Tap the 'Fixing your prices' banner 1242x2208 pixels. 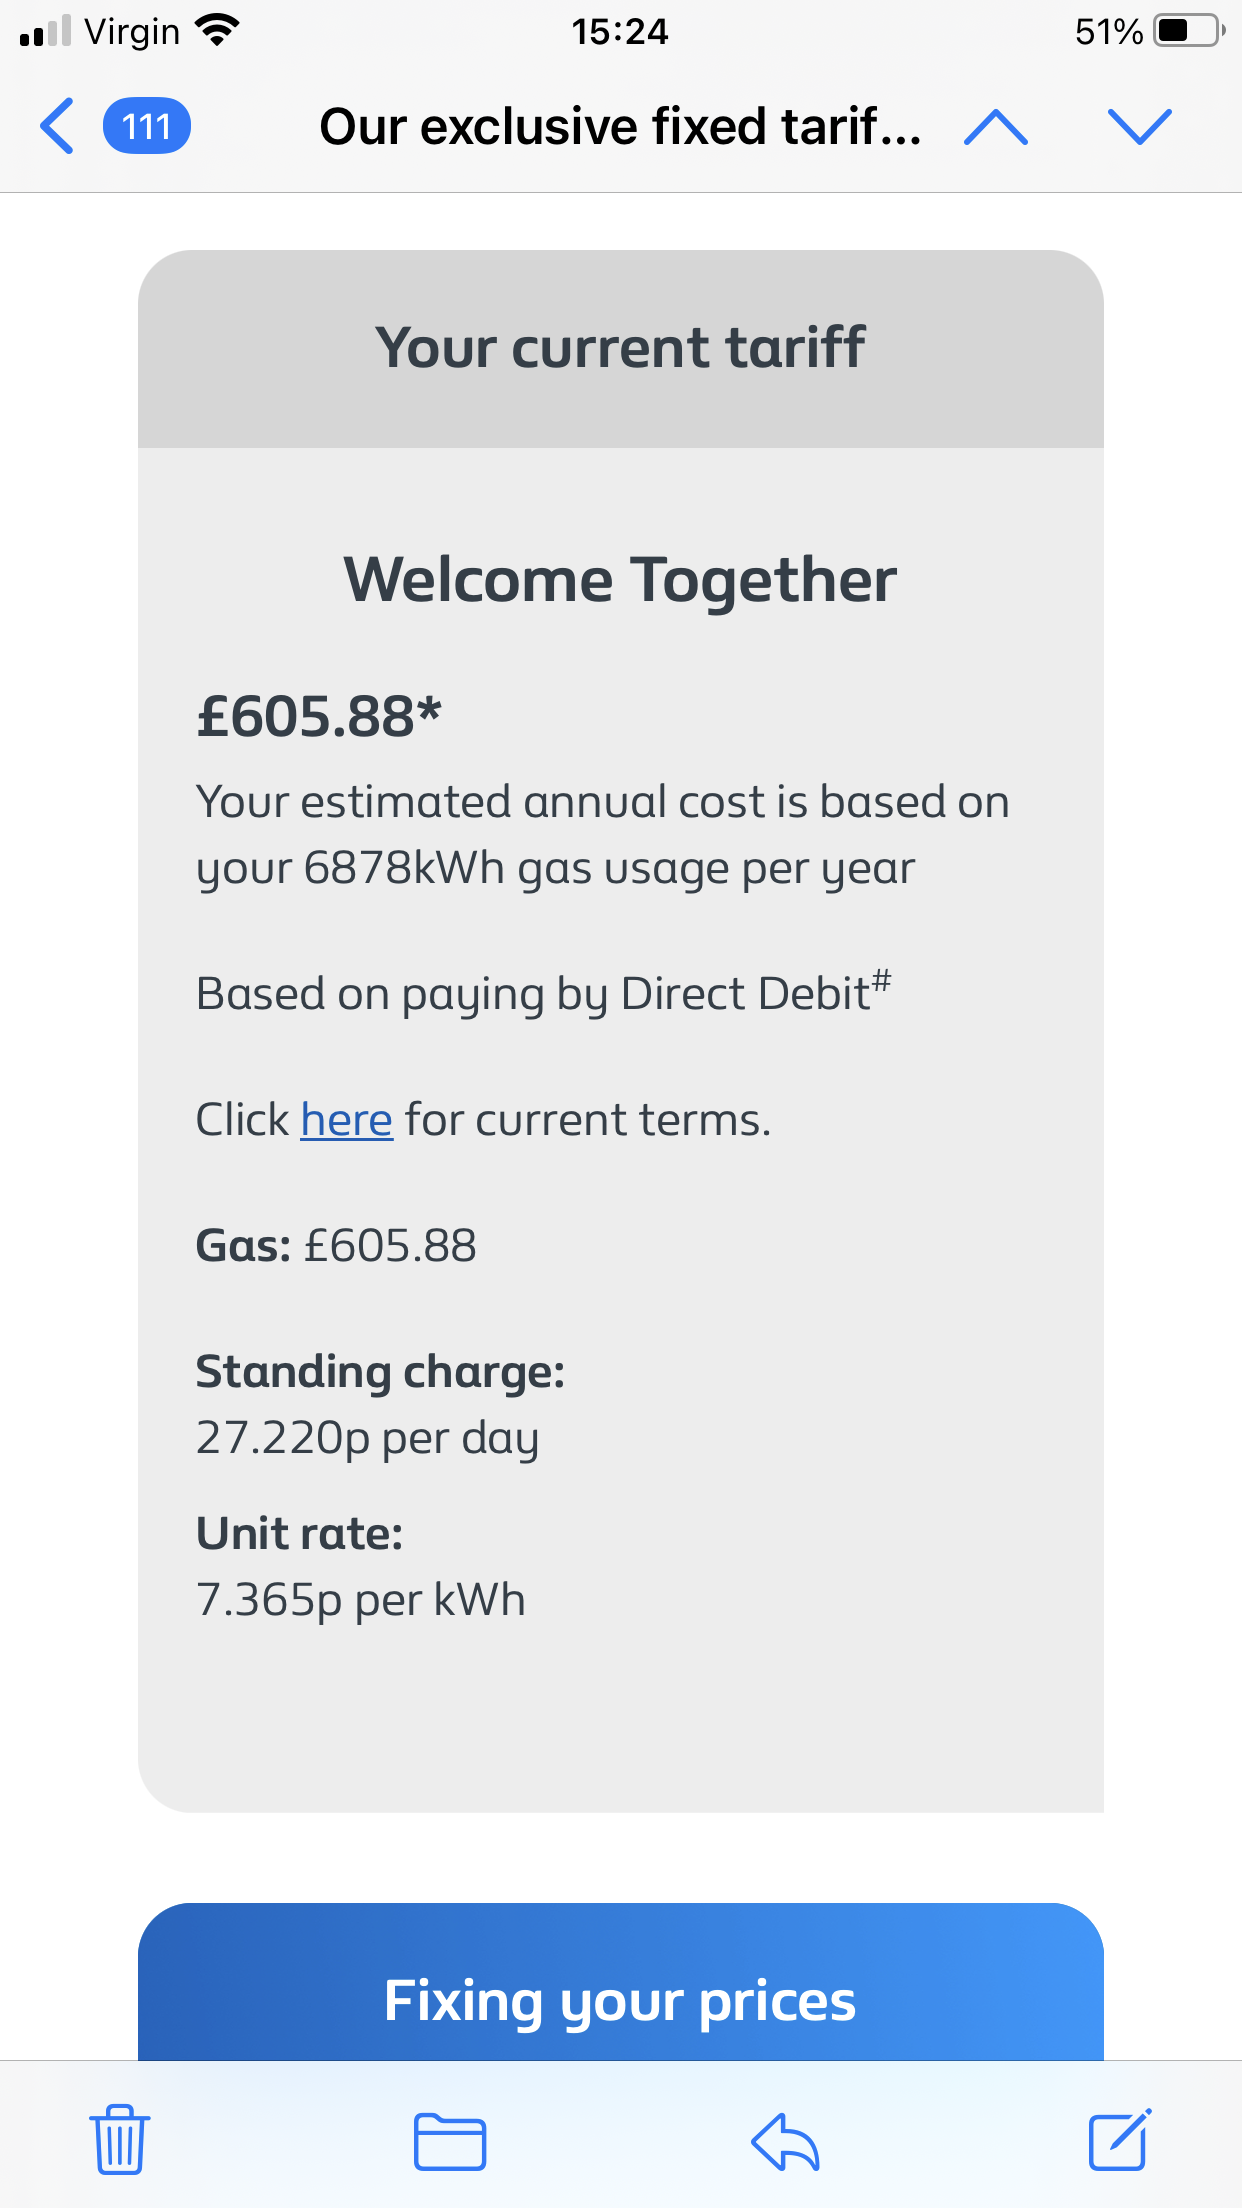[x=620, y=2000]
